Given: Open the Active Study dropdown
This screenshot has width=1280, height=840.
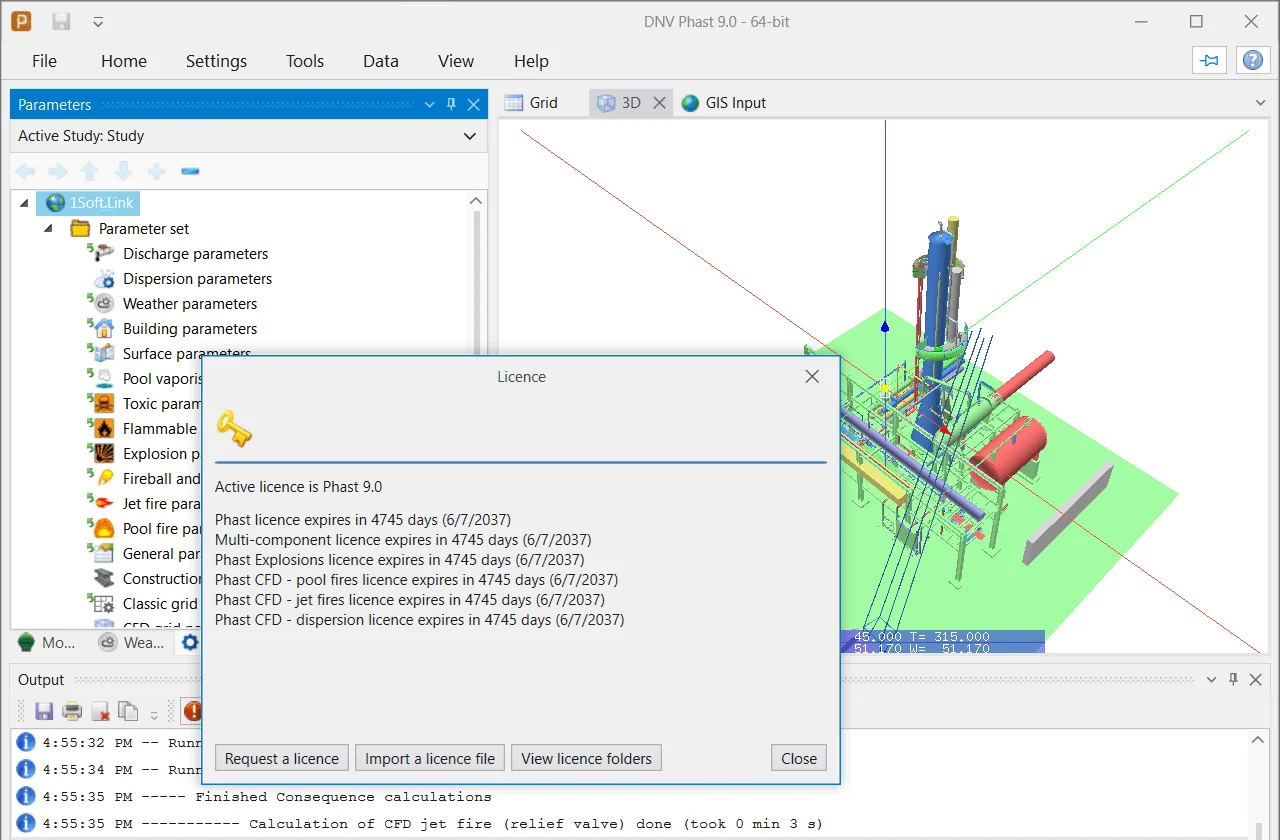Looking at the screenshot, I should (x=470, y=136).
